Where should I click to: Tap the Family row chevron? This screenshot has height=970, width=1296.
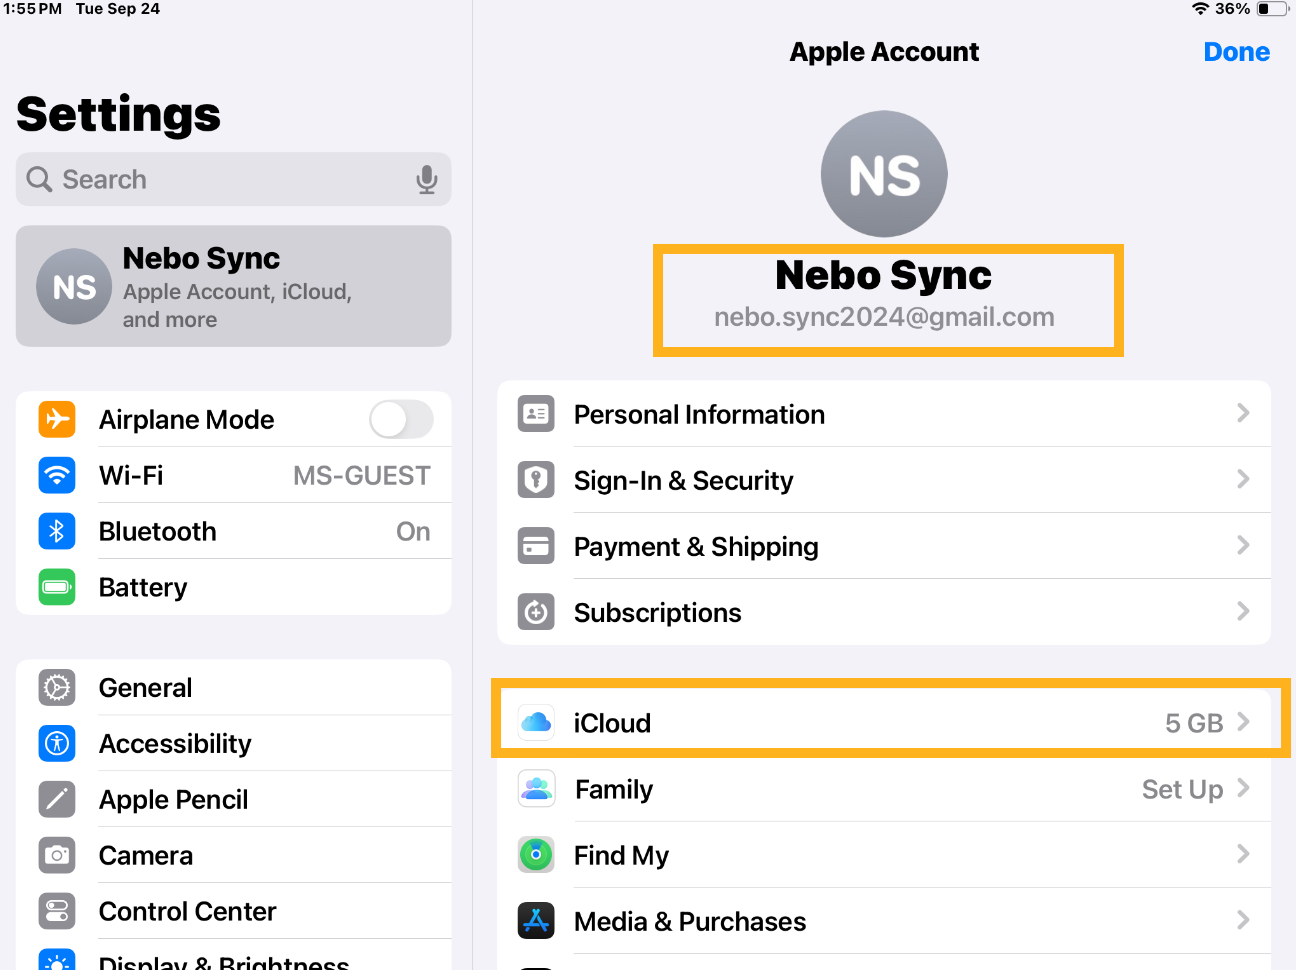(x=1243, y=788)
